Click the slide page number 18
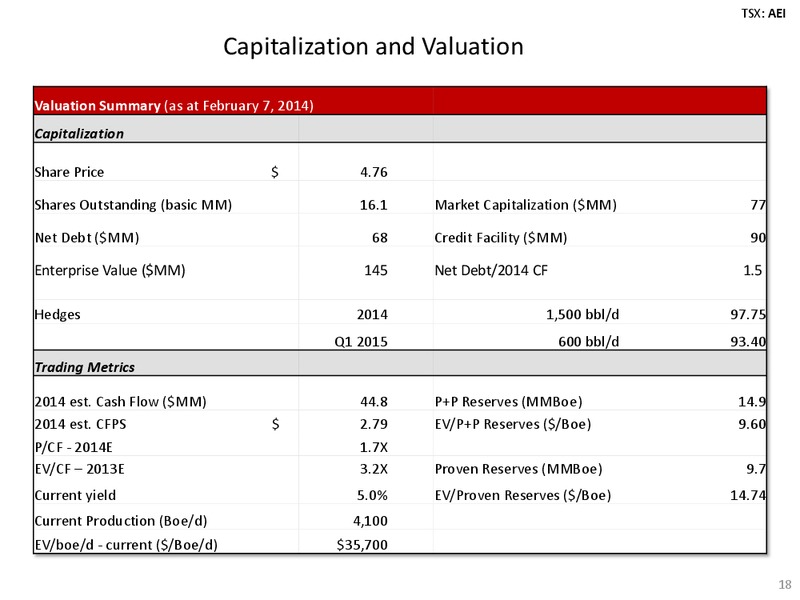The width and height of the screenshot is (800, 600). pyautogui.click(x=785, y=585)
